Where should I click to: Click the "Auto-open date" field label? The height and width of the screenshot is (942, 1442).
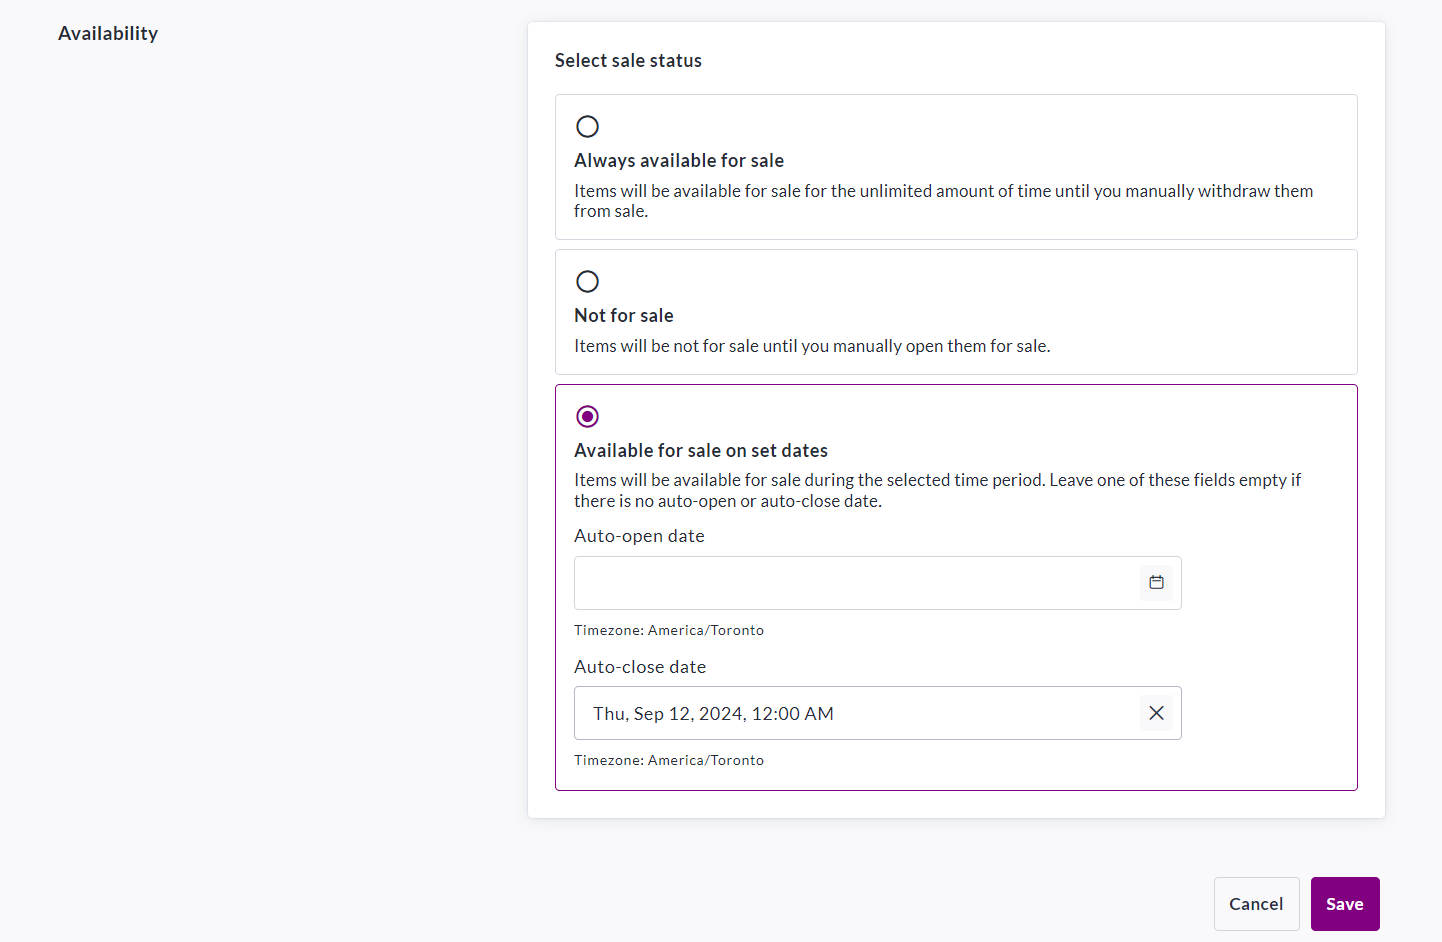point(639,536)
